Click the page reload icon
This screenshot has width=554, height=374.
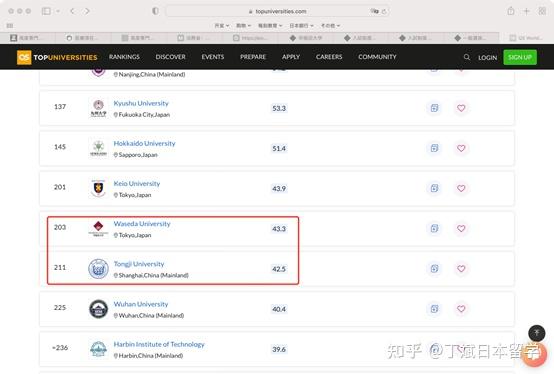[384, 11]
